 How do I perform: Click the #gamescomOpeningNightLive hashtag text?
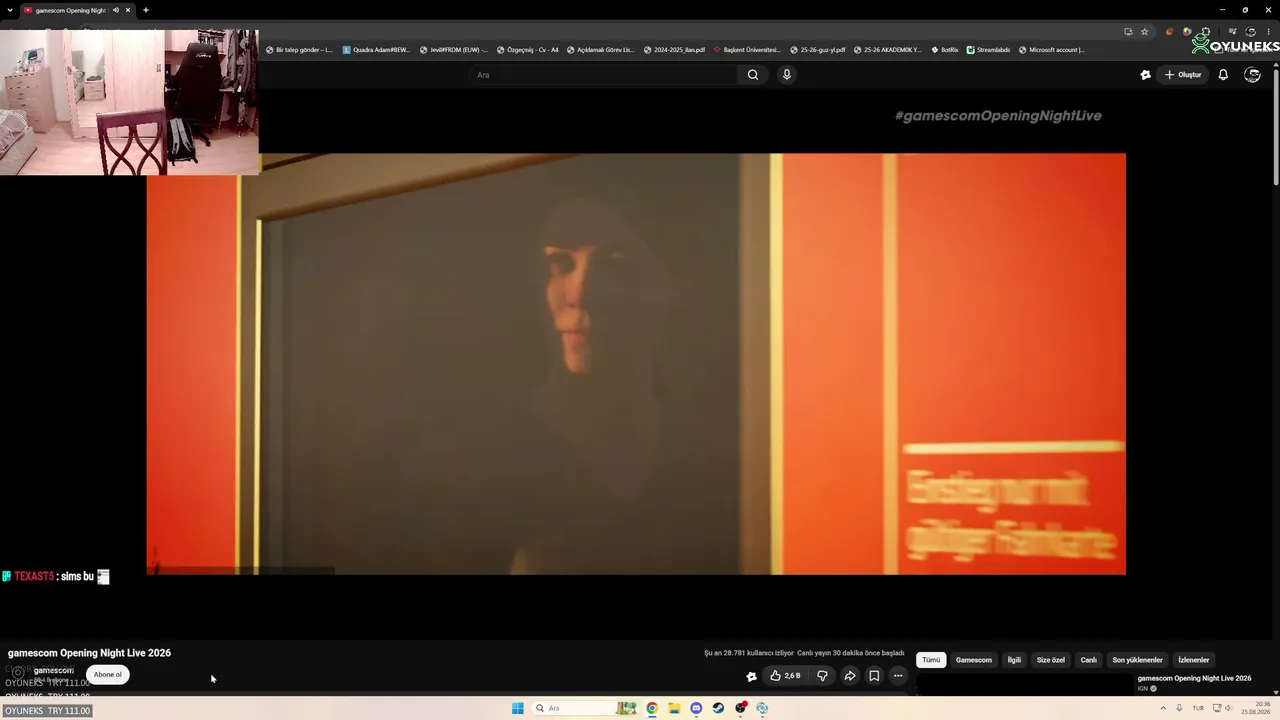[x=998, y=116]
